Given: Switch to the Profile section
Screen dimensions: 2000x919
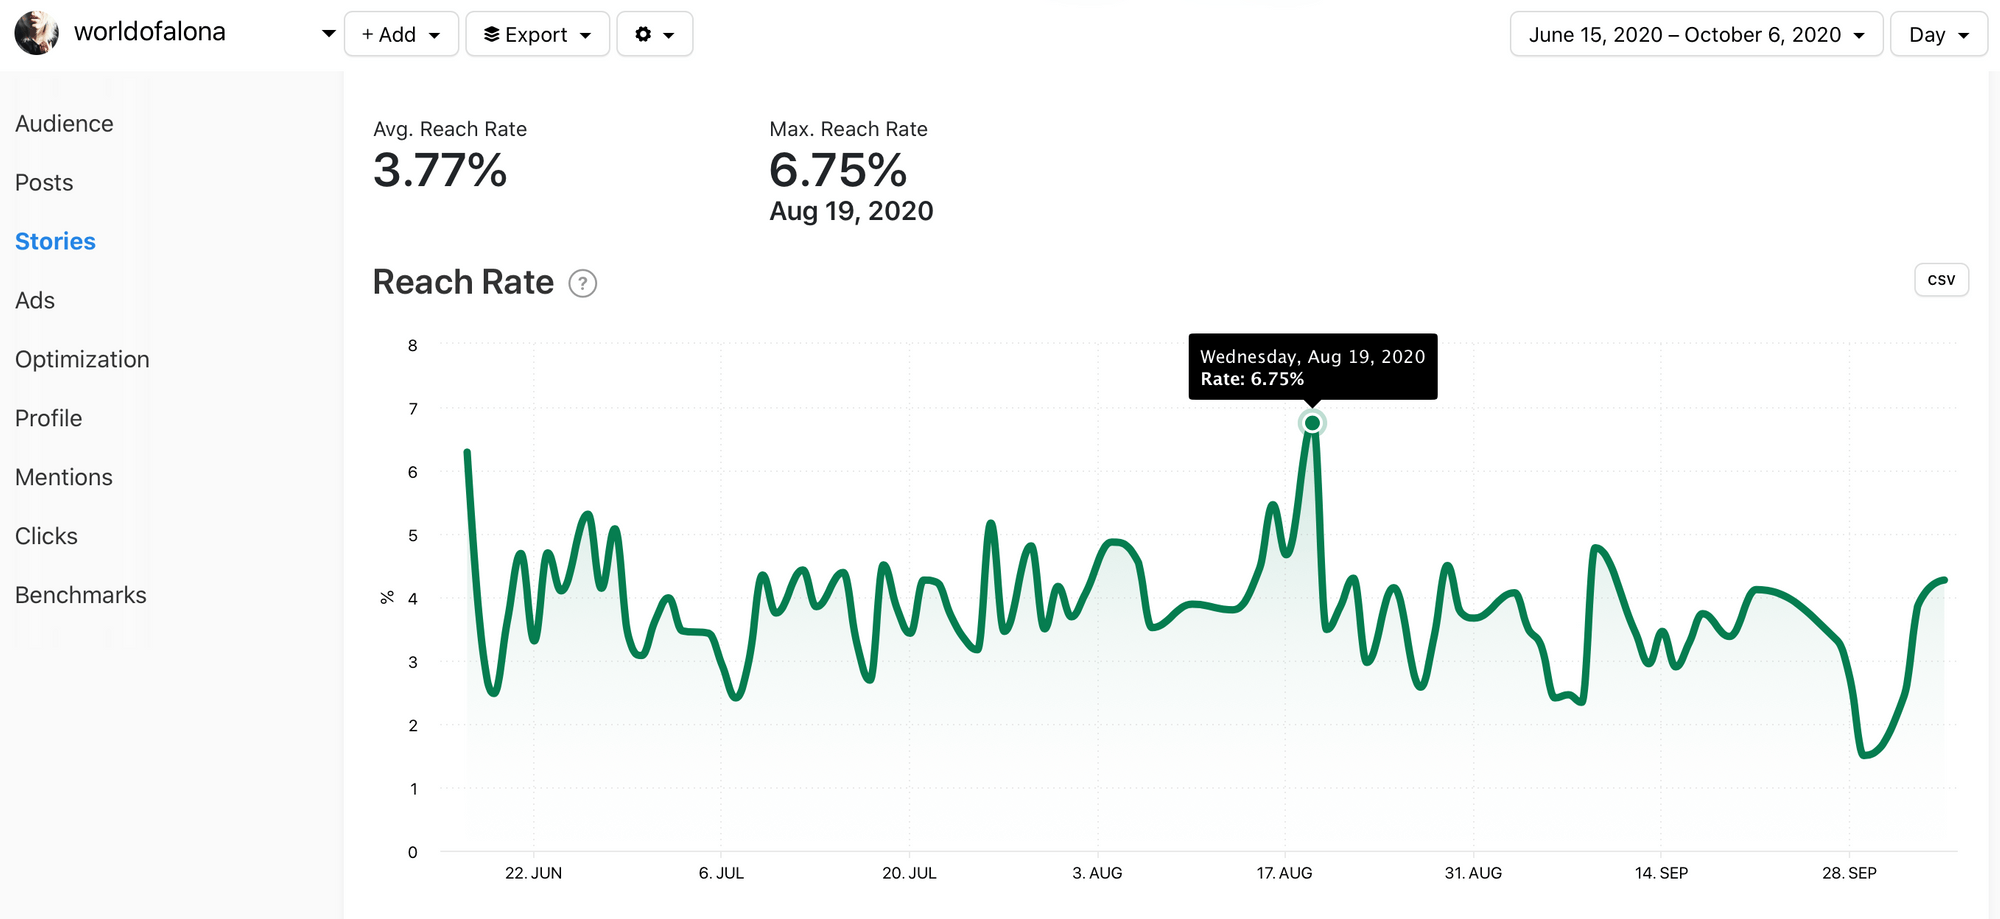Looking at the screenshot, I should click(x=48, y=419).
